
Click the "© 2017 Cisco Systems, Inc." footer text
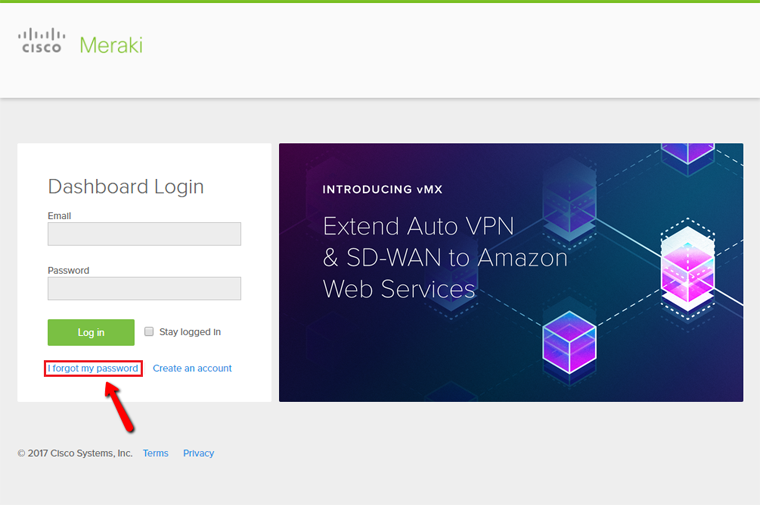click(75, 453)
